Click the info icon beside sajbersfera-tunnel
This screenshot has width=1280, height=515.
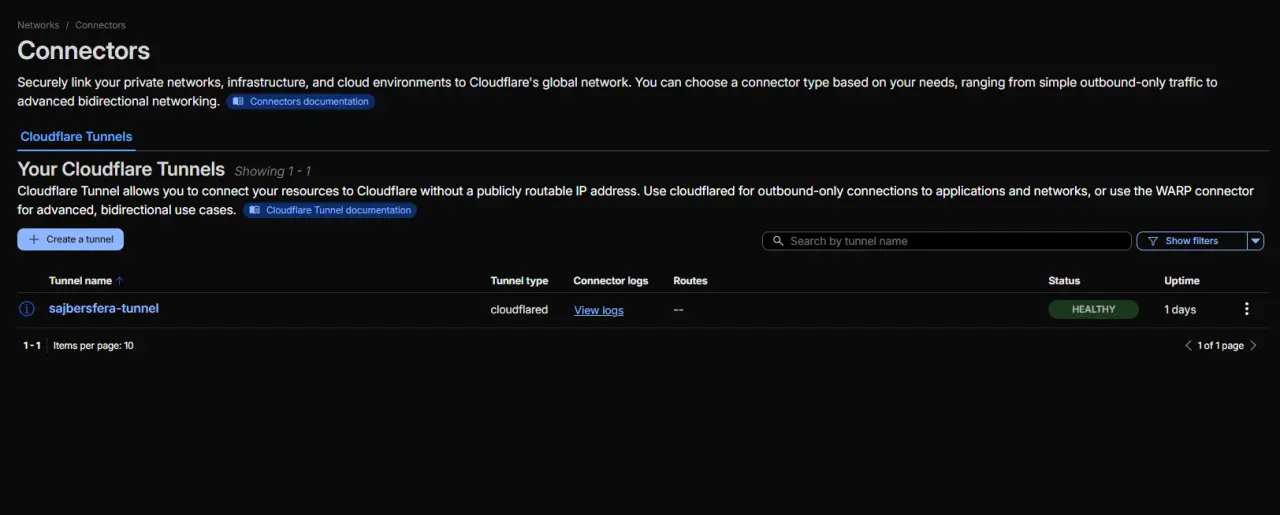tap(27, 309)
